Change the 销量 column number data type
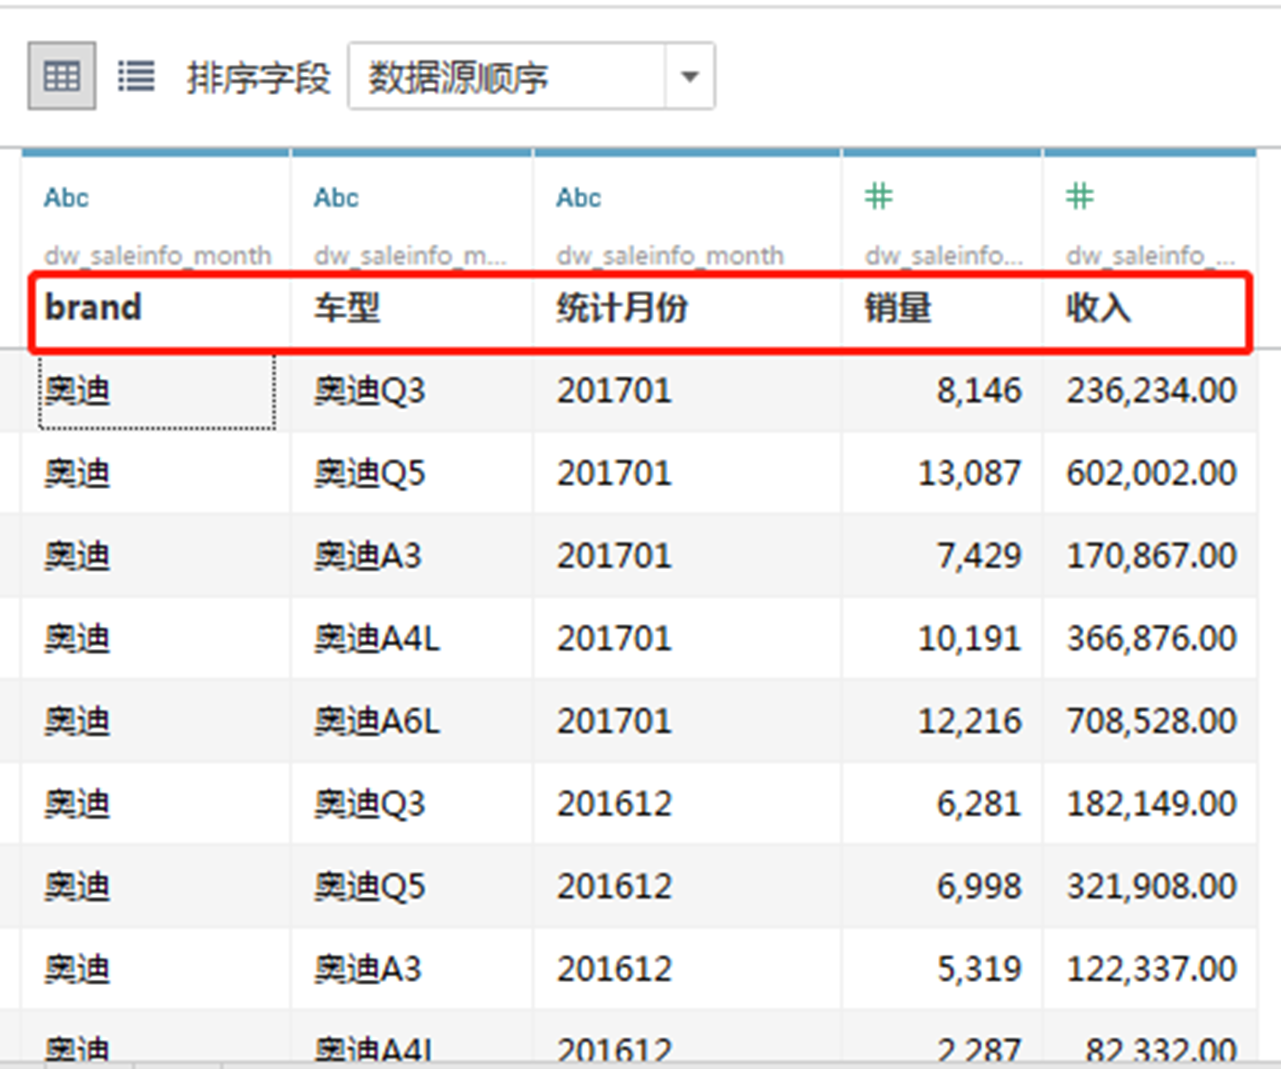The height and width of the screenshot is (1069, 1281). pos(879,197)
